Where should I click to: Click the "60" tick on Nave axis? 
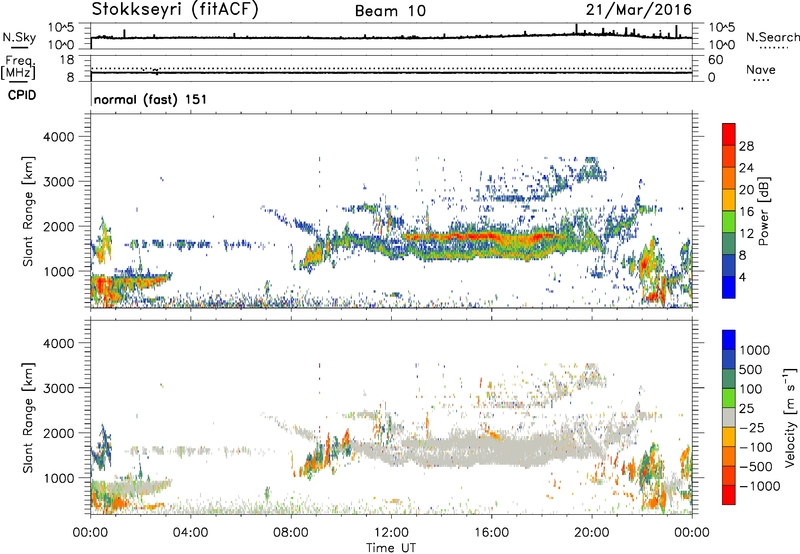tap(715, 60)
